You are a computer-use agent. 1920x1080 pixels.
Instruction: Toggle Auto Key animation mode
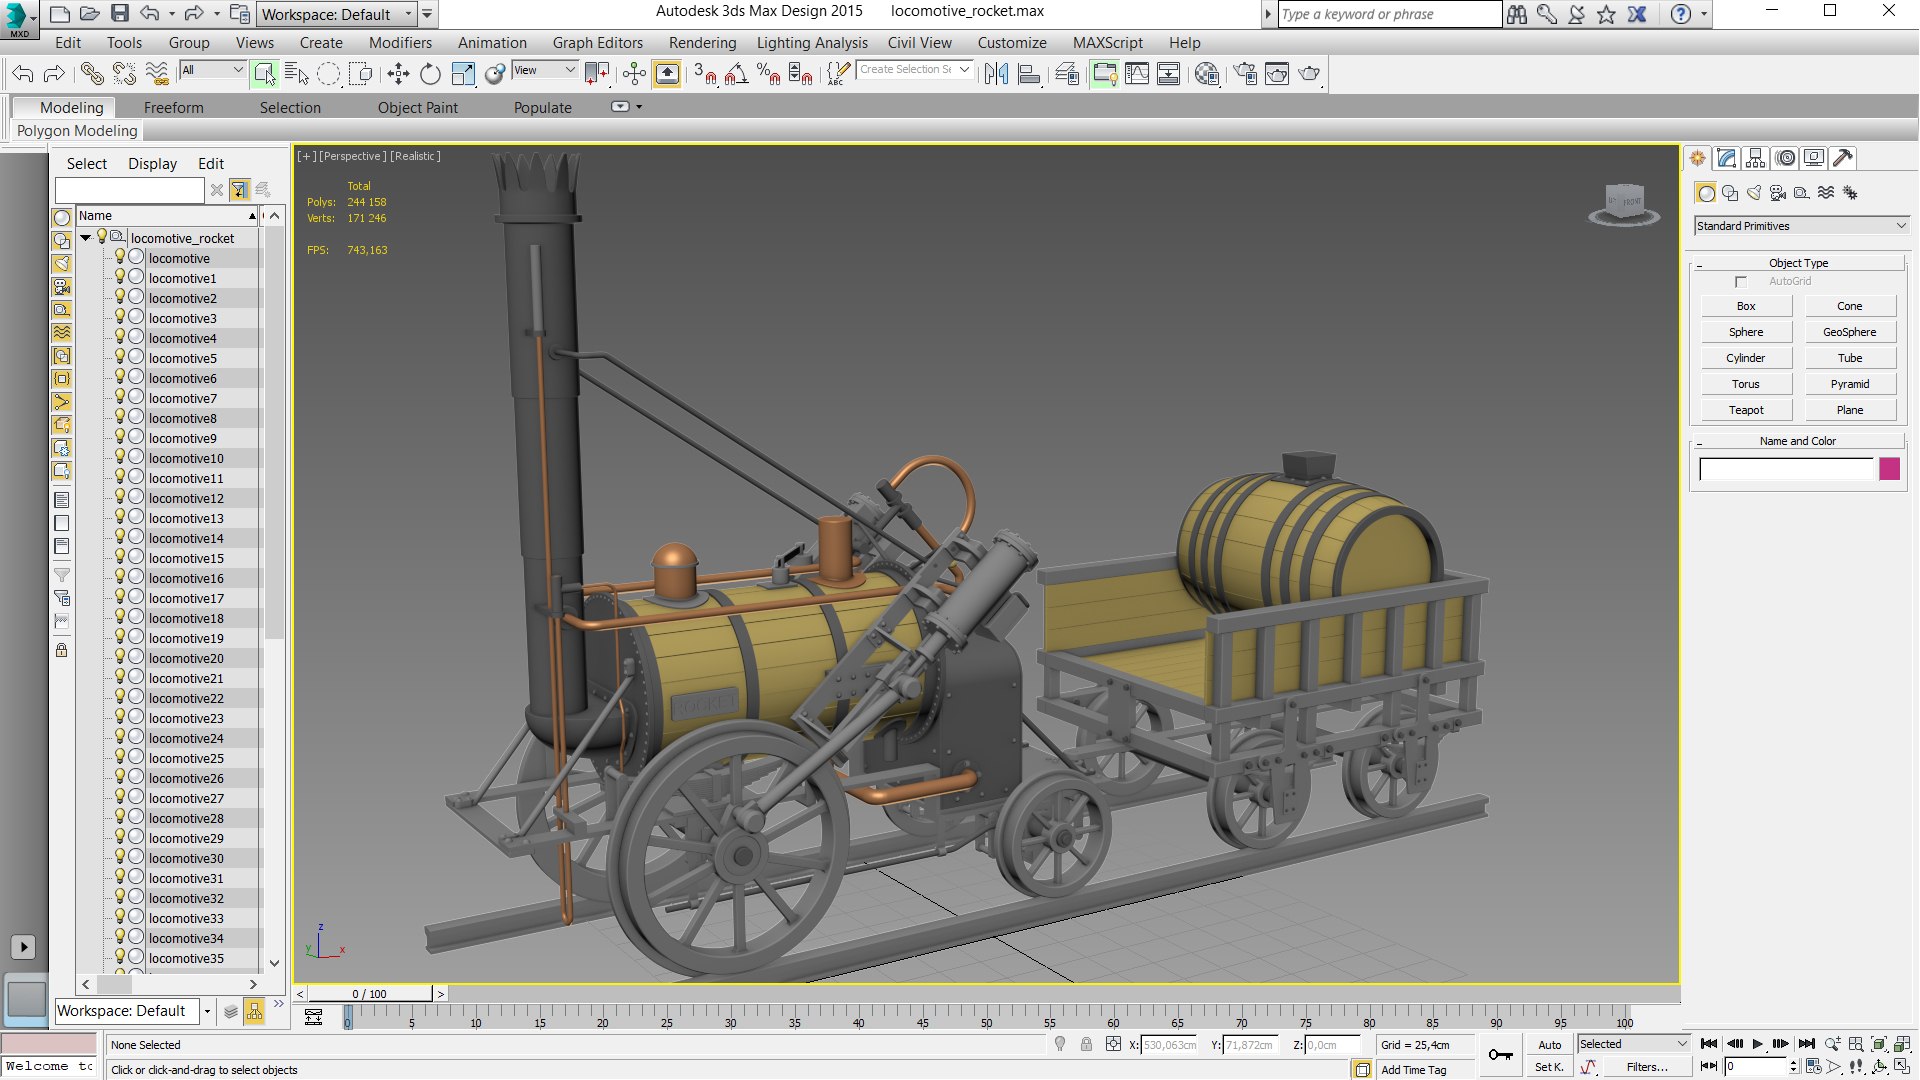[1550, 1045]
